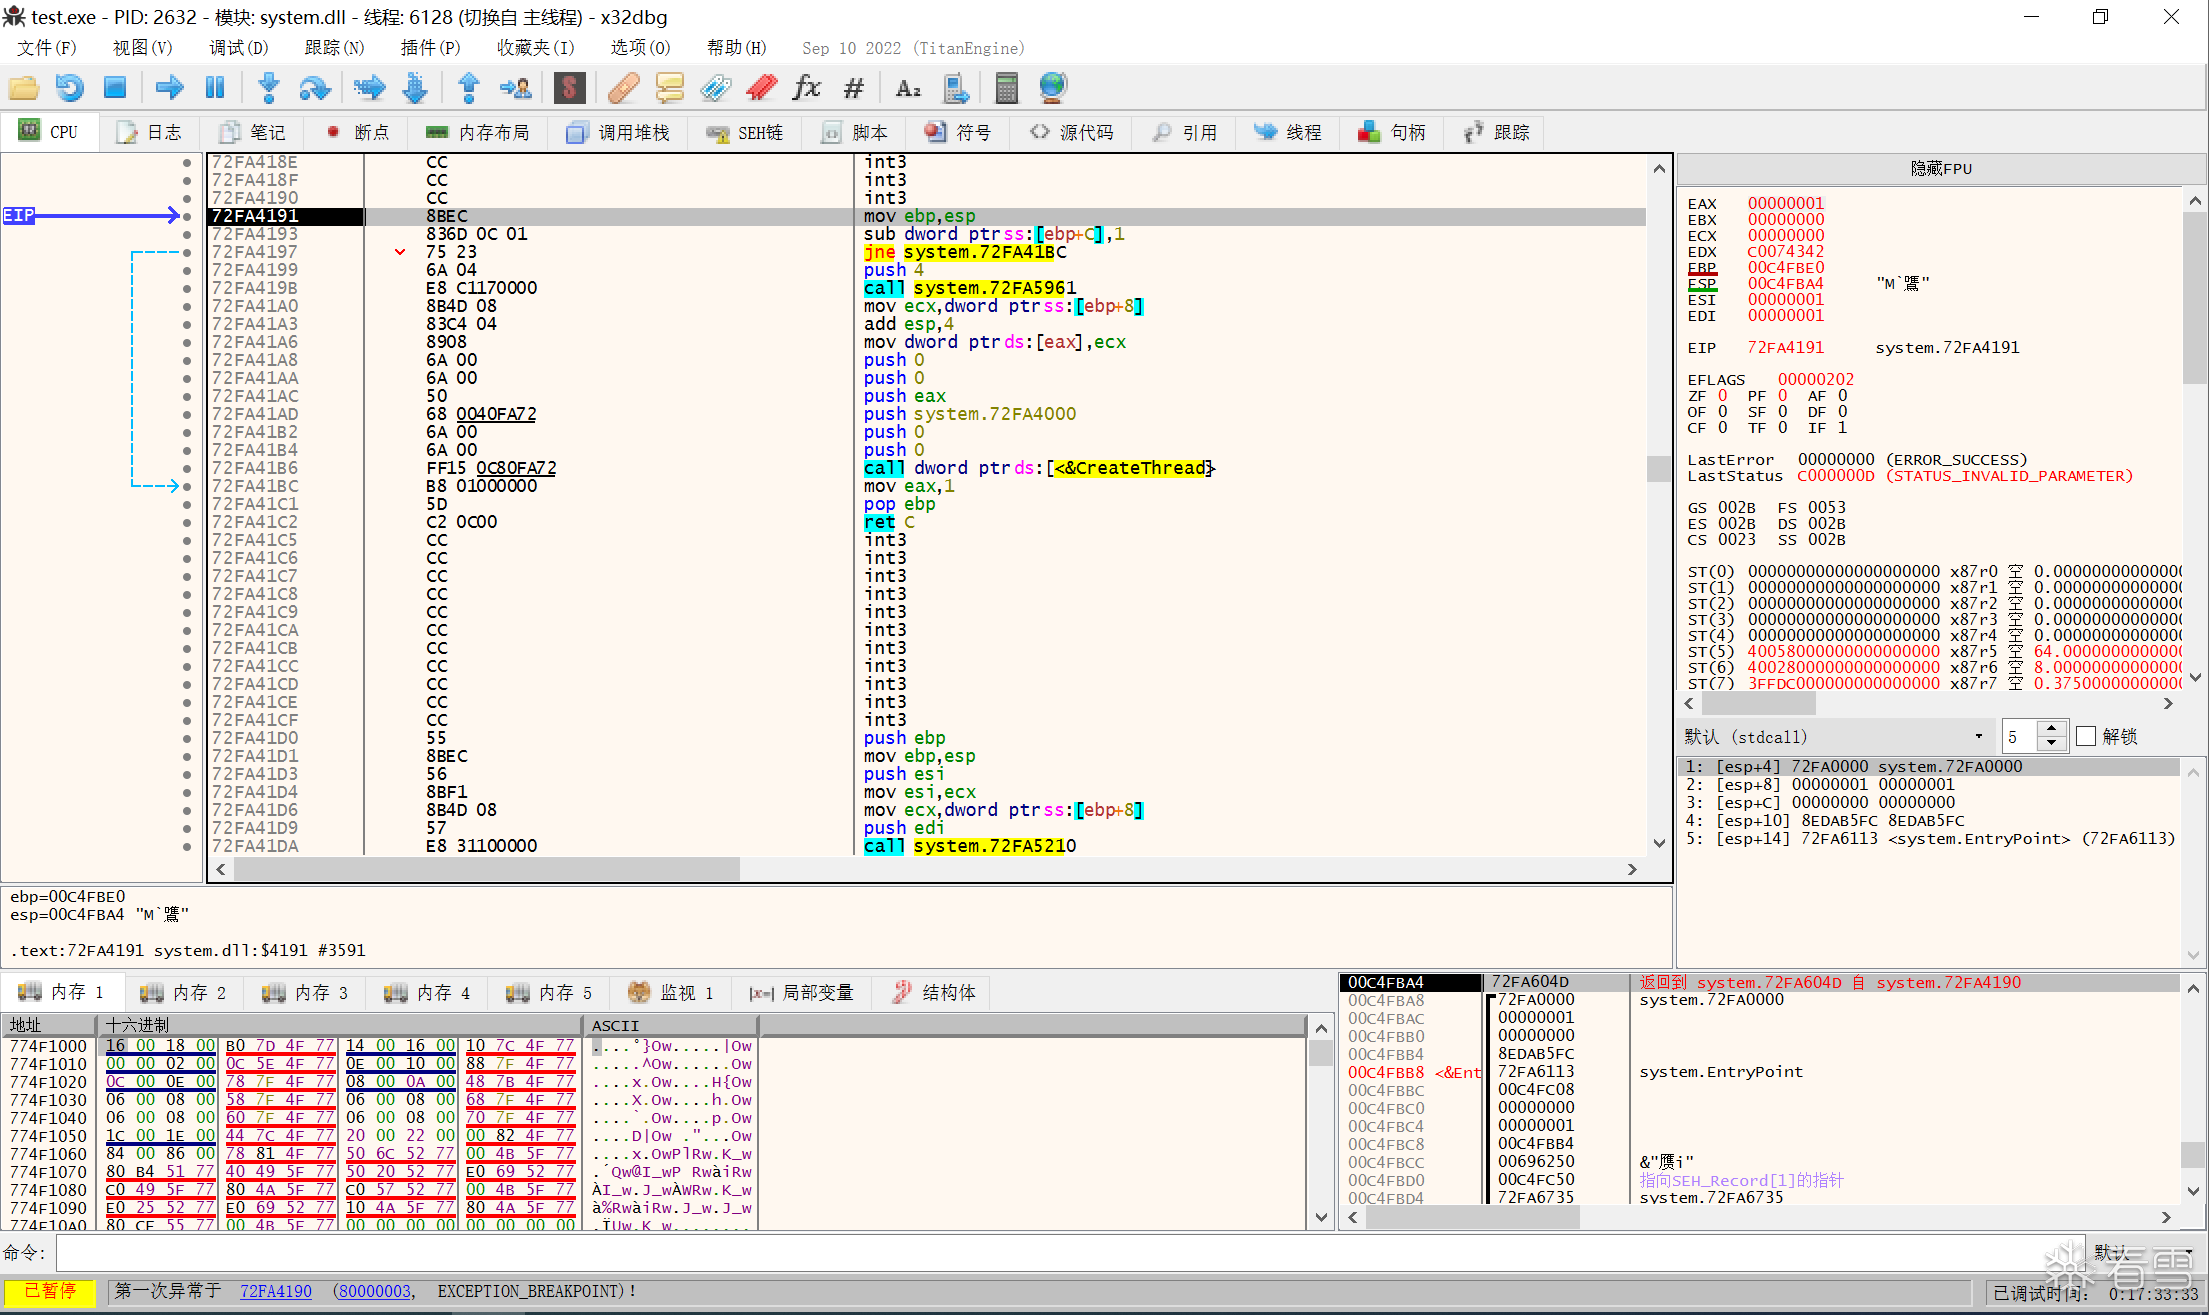The width and height of the screenshot is (2209, 1315).
Task: Click the step over icon
Action: click(314, 88)
